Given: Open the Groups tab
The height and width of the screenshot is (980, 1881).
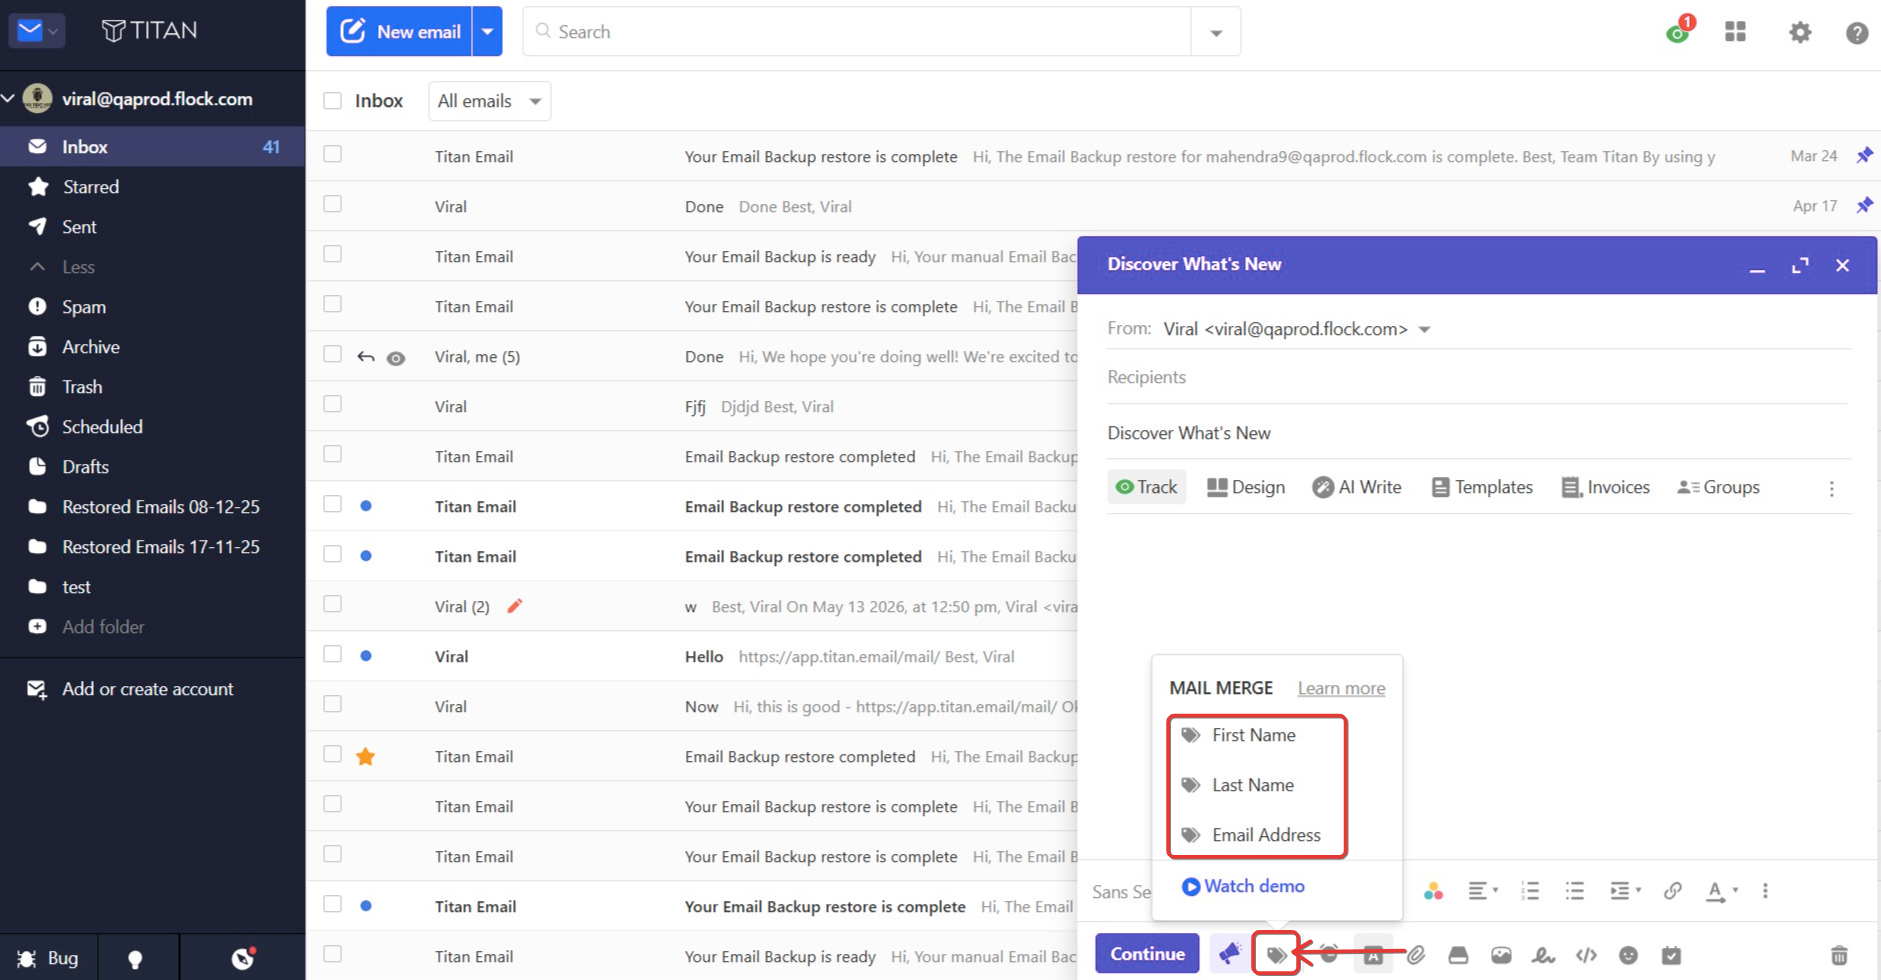Looking at the screenshot, I should click(x=1718, y=487).
